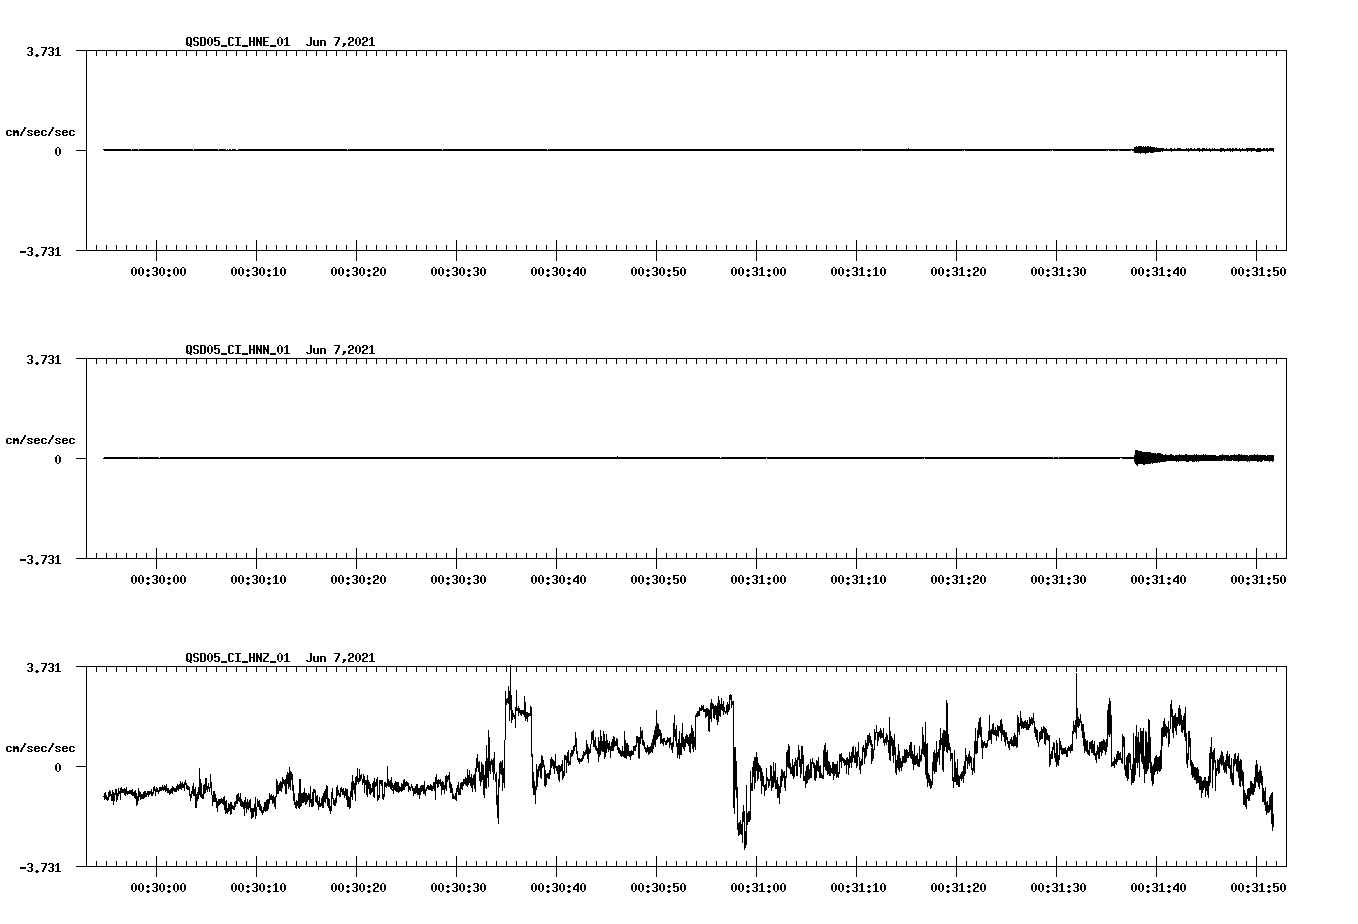Click the 00:31:00 time label under HNZ plot

pyautogui.click(x=758, y=888)
